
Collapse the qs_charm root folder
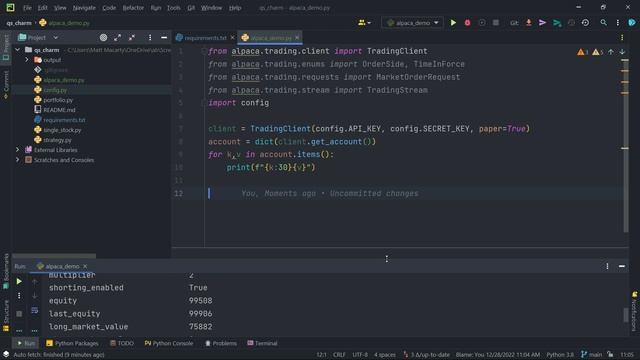point(18,50)
